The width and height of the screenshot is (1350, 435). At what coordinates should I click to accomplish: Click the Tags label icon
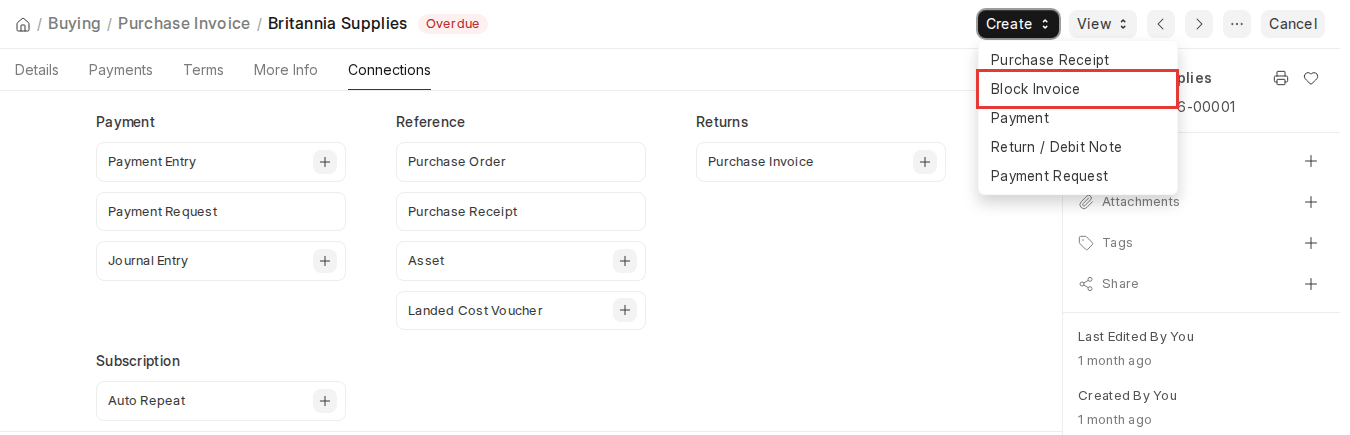tap(1086, 243)
